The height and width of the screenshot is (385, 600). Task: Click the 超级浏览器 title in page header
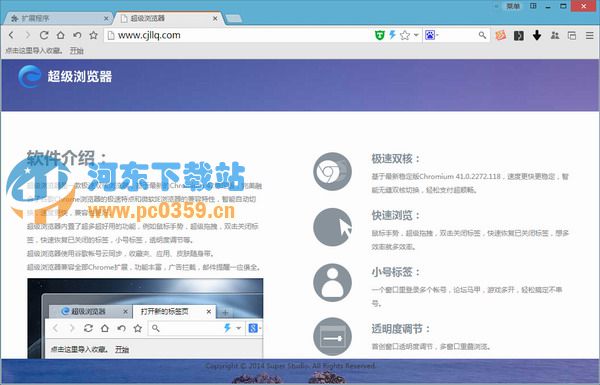pos(80,77)
